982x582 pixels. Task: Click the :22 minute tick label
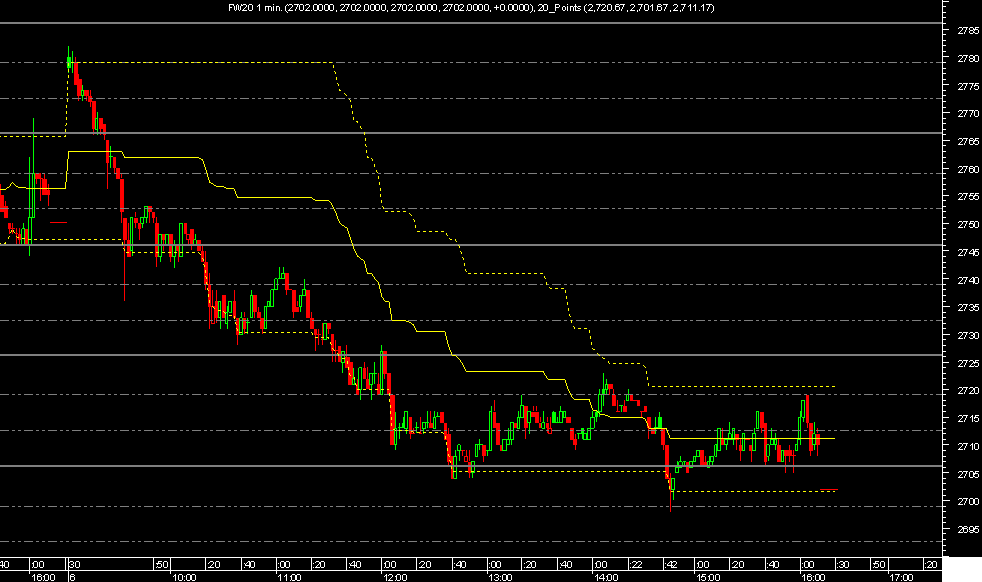coord(636,564)
